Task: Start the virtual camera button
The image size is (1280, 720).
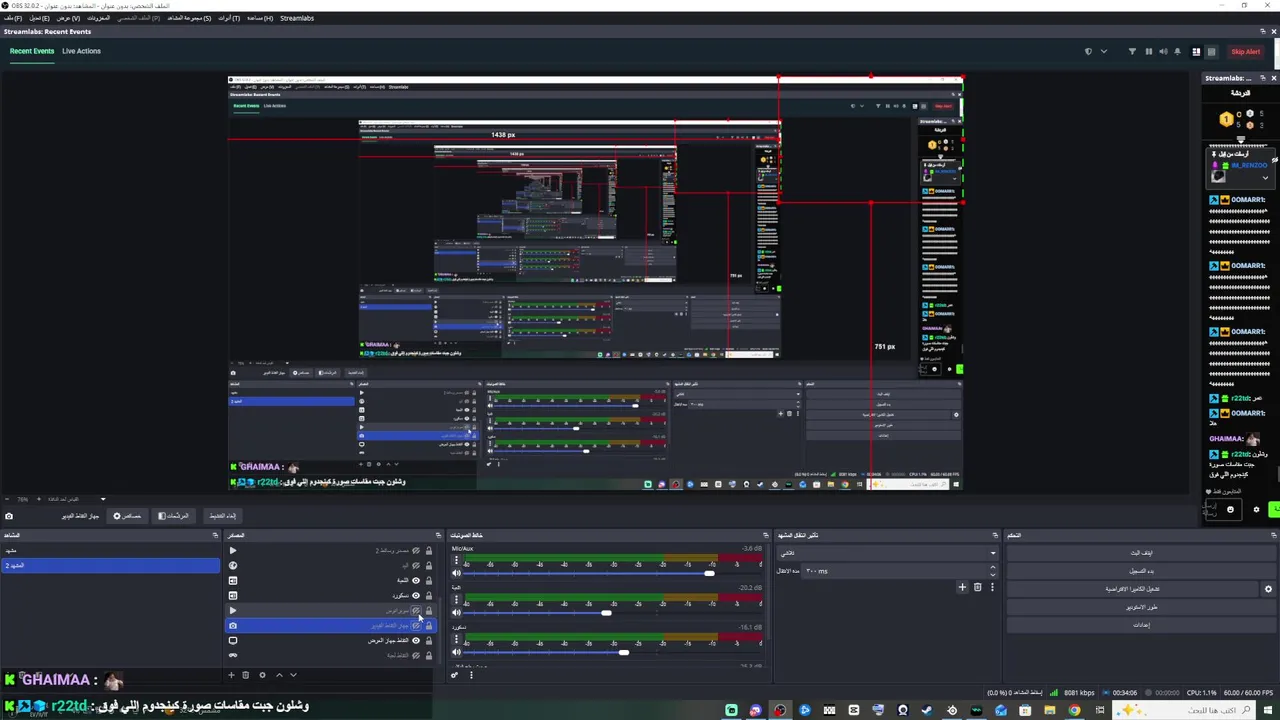Action: (1133, 589)
